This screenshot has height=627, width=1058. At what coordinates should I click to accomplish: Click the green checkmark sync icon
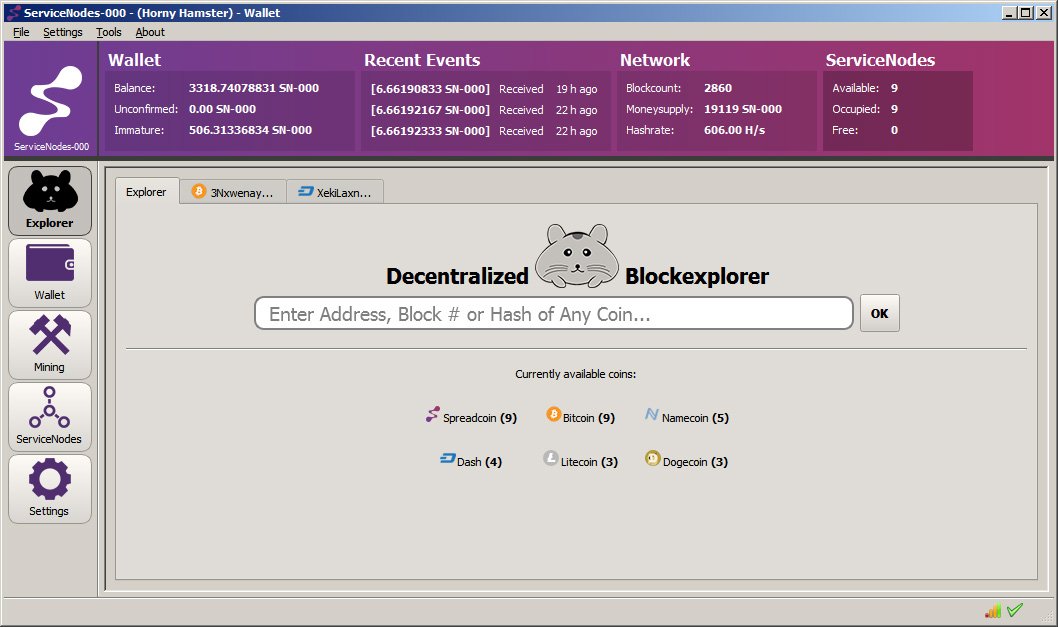(x=1015, y=609)
